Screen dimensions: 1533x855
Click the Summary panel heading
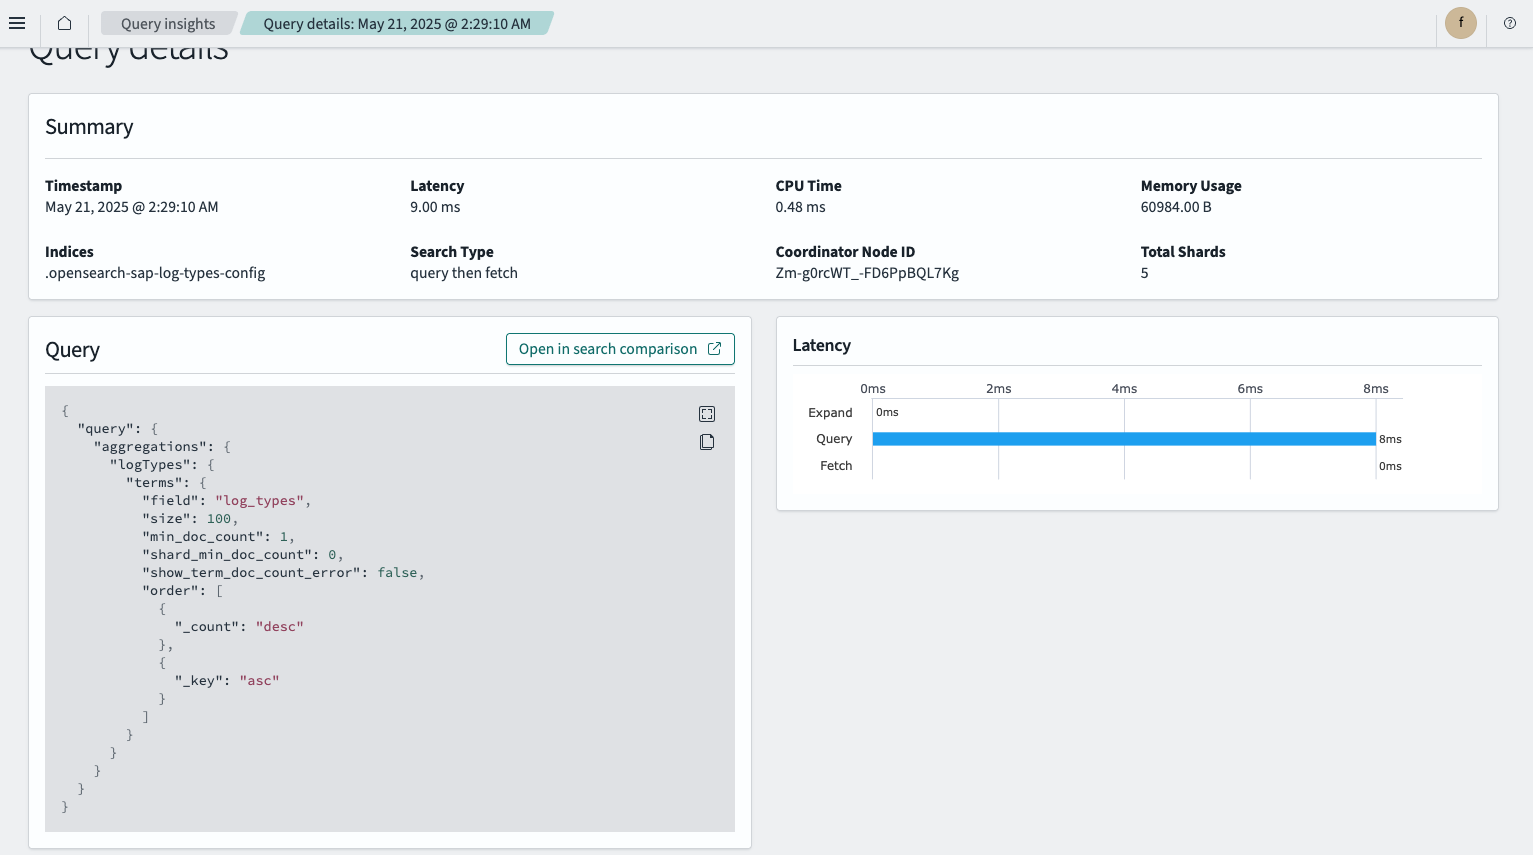(x=89, y=127)
